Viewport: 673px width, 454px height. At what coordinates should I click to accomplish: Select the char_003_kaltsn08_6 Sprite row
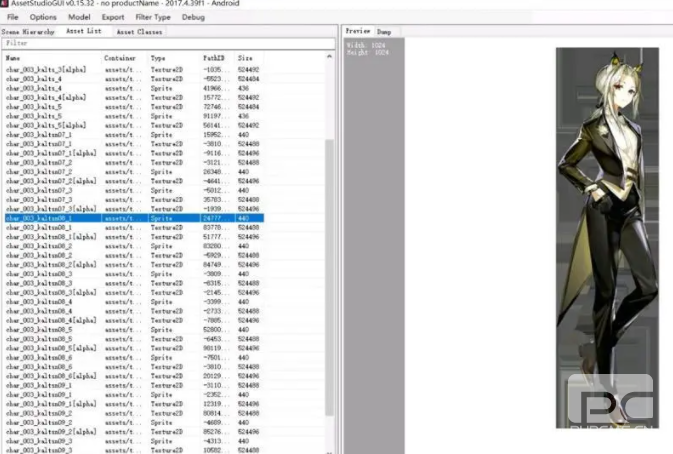pos(134,358)
